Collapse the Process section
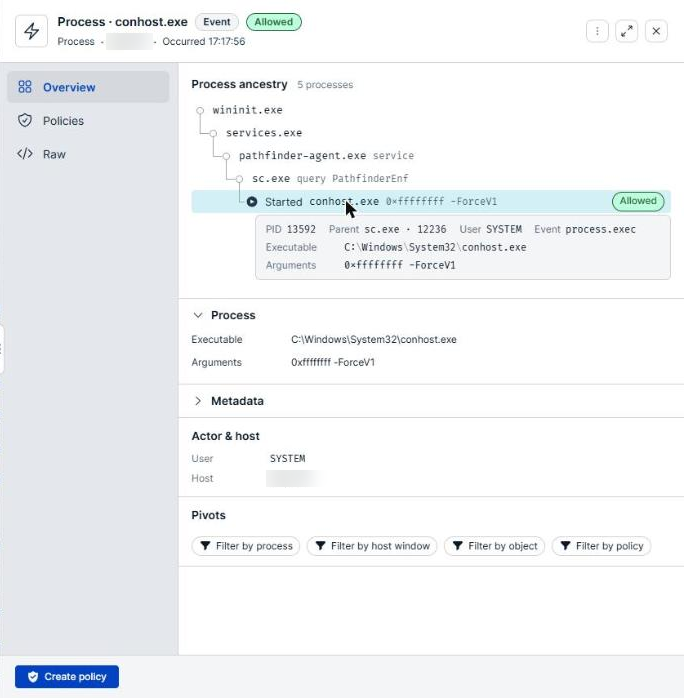The height and width of the screenshot is (698, 684). click(x=198, y=315)
